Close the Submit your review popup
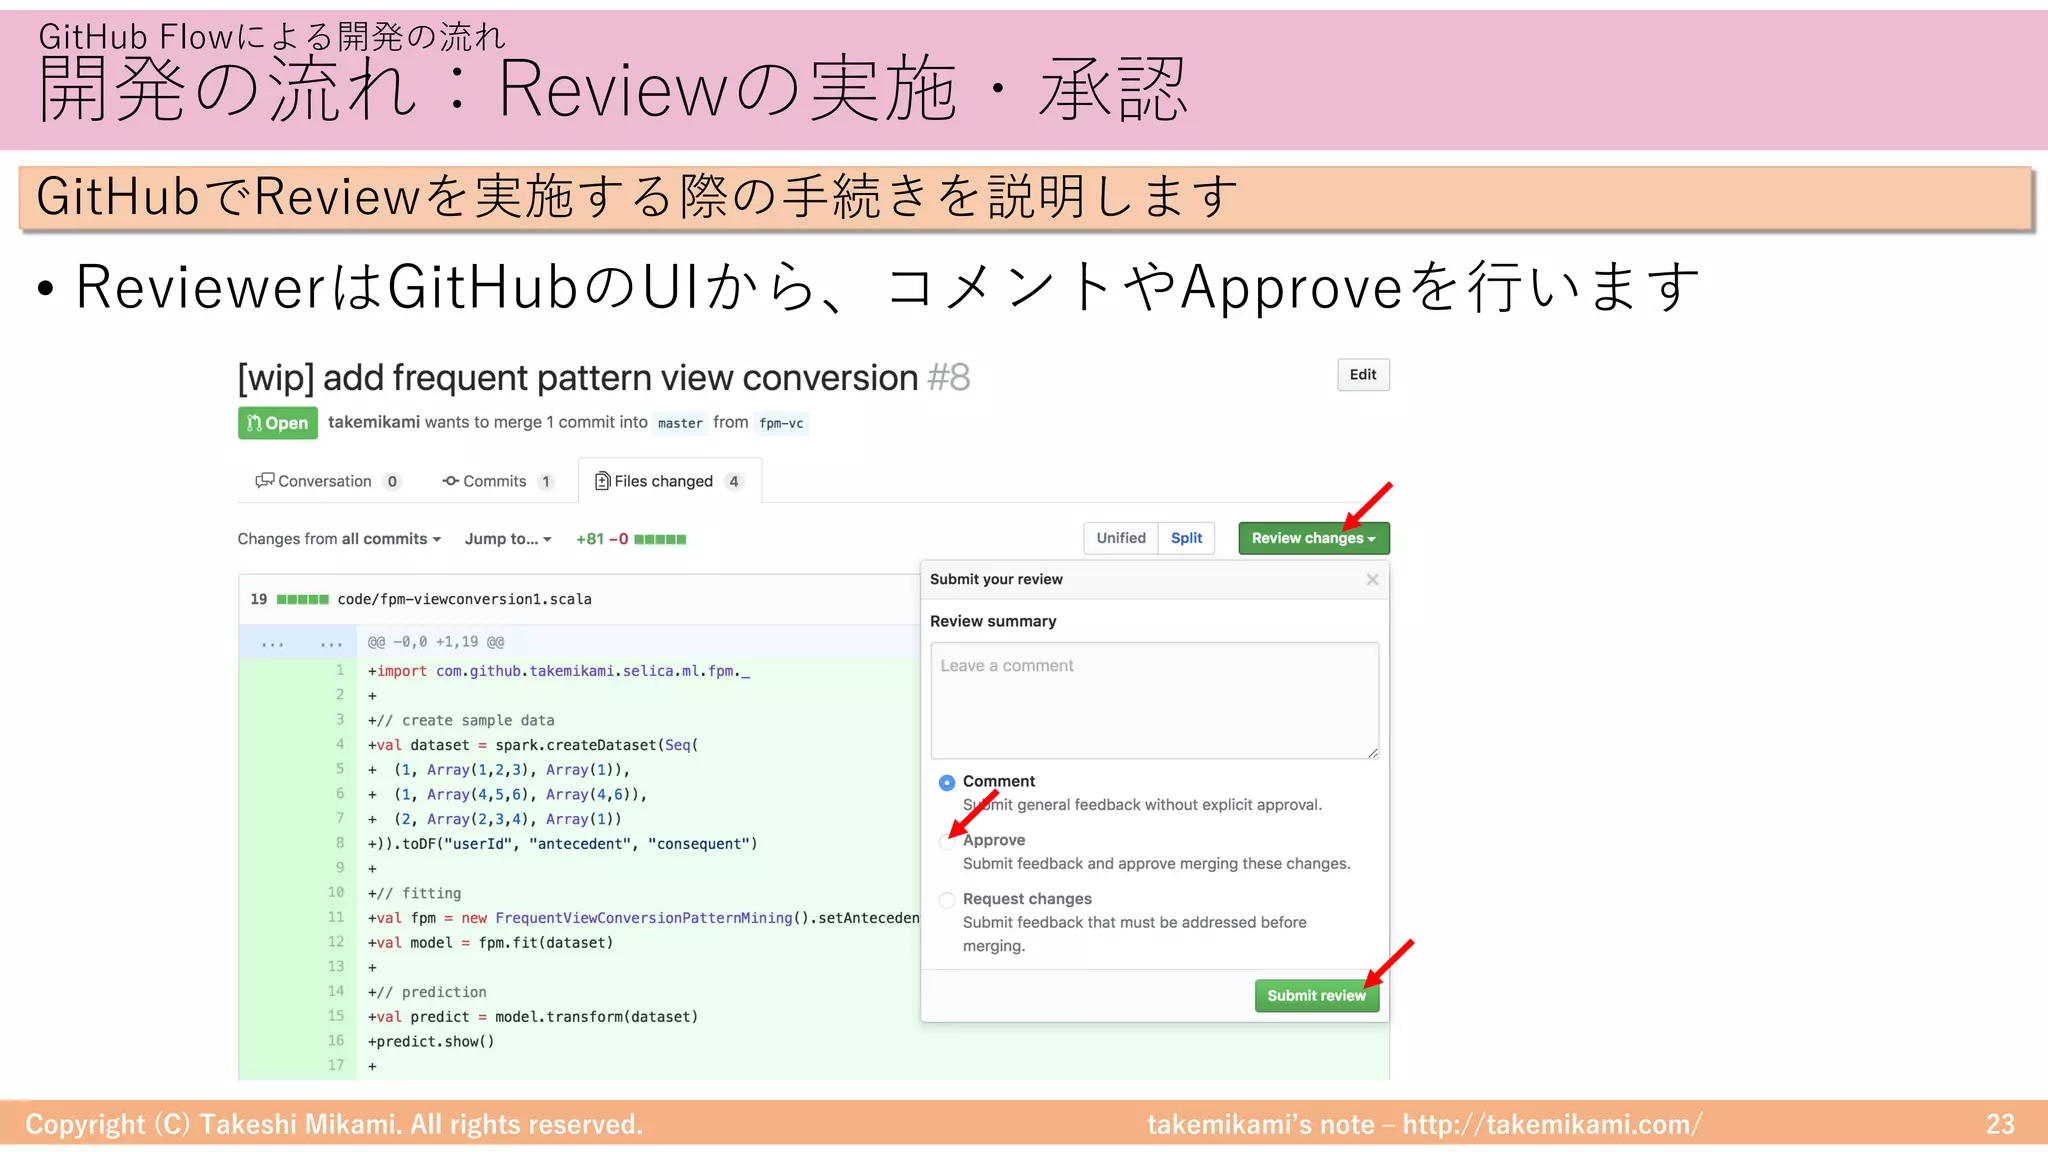 (1372, 580)
